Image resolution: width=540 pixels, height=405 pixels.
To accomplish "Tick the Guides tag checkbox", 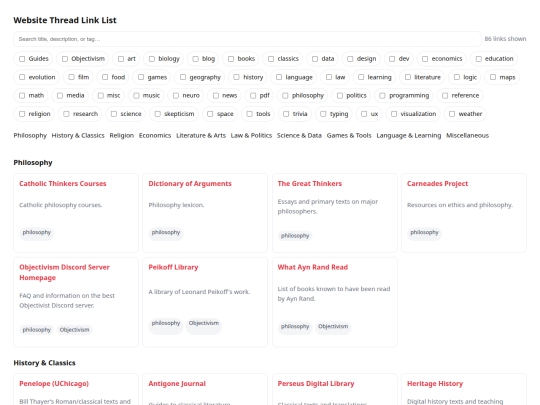I will tap(22, 59).
